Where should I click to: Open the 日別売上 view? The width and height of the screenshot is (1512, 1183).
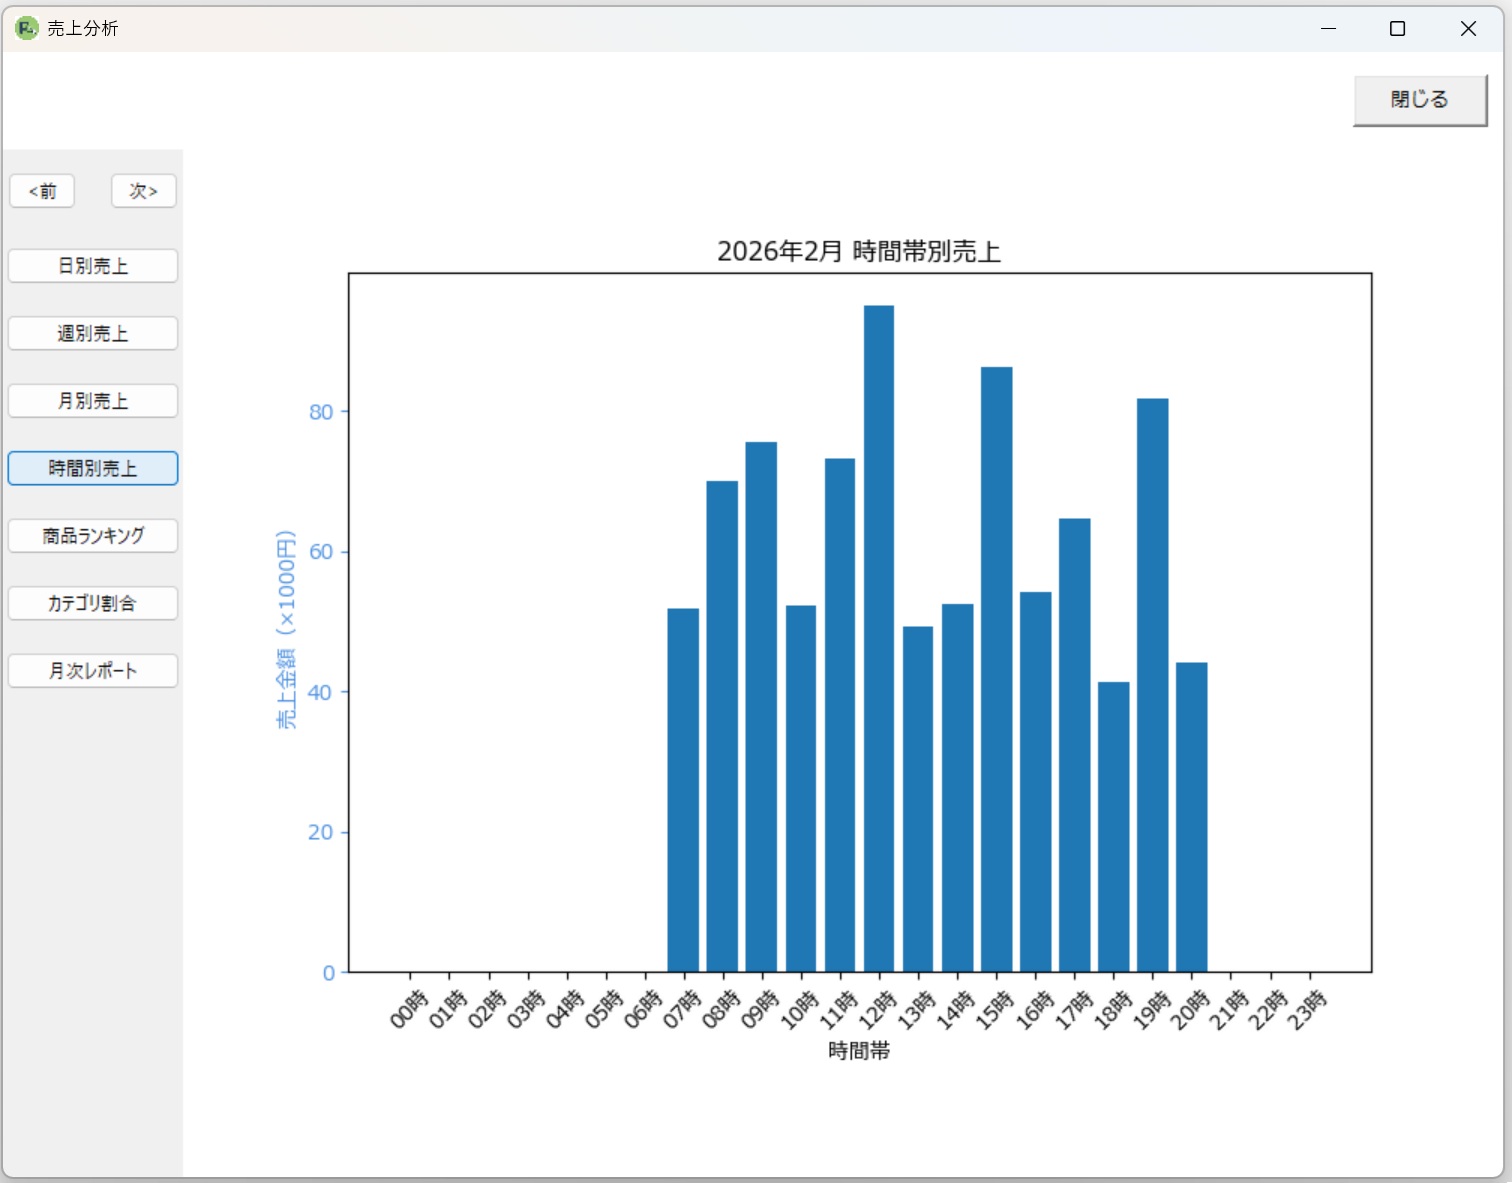[x=93, y=266]
